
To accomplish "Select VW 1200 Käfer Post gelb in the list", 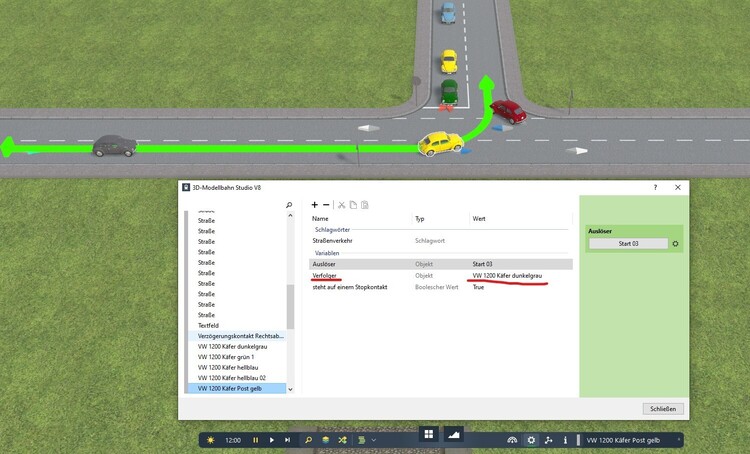I will (x=230, y=388).
